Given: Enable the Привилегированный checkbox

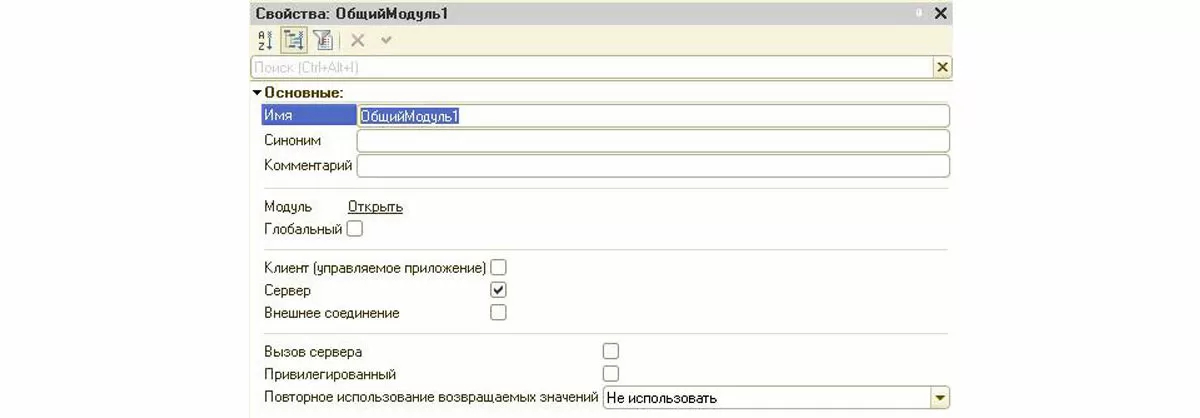Looking at the screenshot, I should tap(611, 374).
